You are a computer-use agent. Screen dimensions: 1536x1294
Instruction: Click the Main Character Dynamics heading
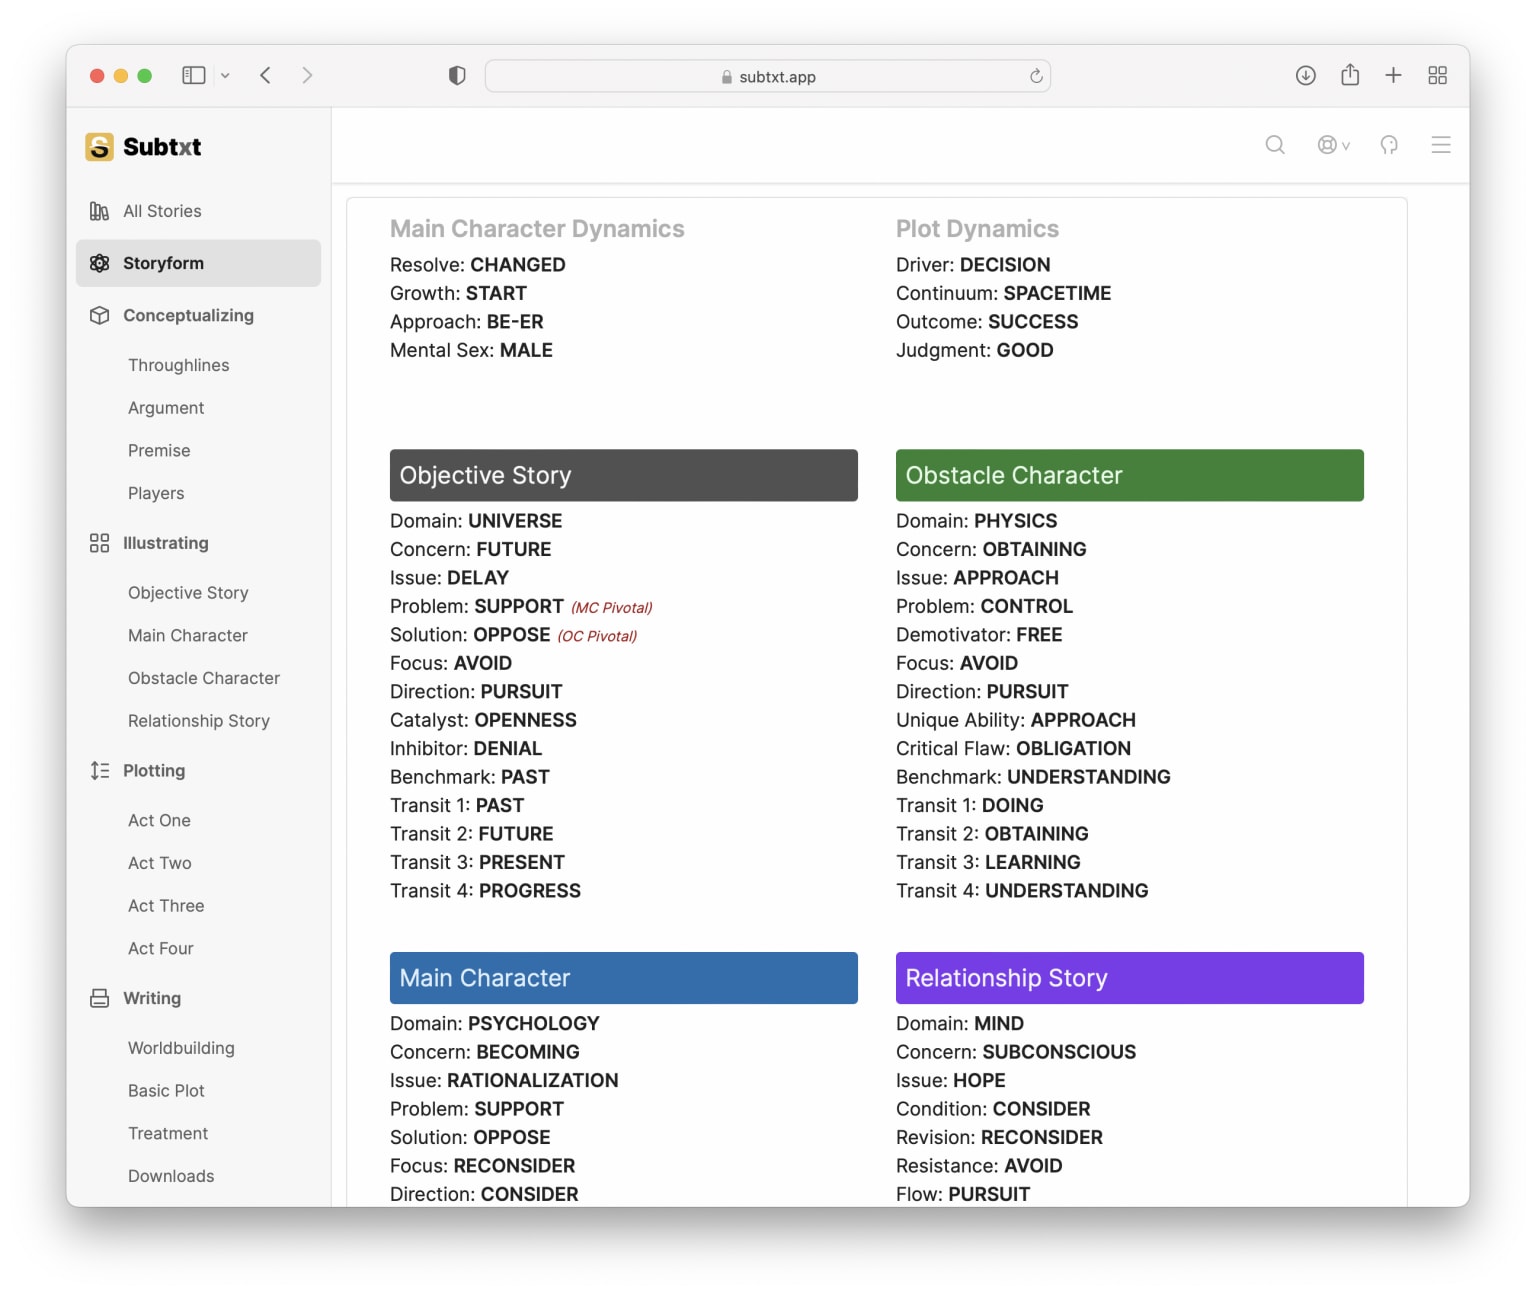537,229
